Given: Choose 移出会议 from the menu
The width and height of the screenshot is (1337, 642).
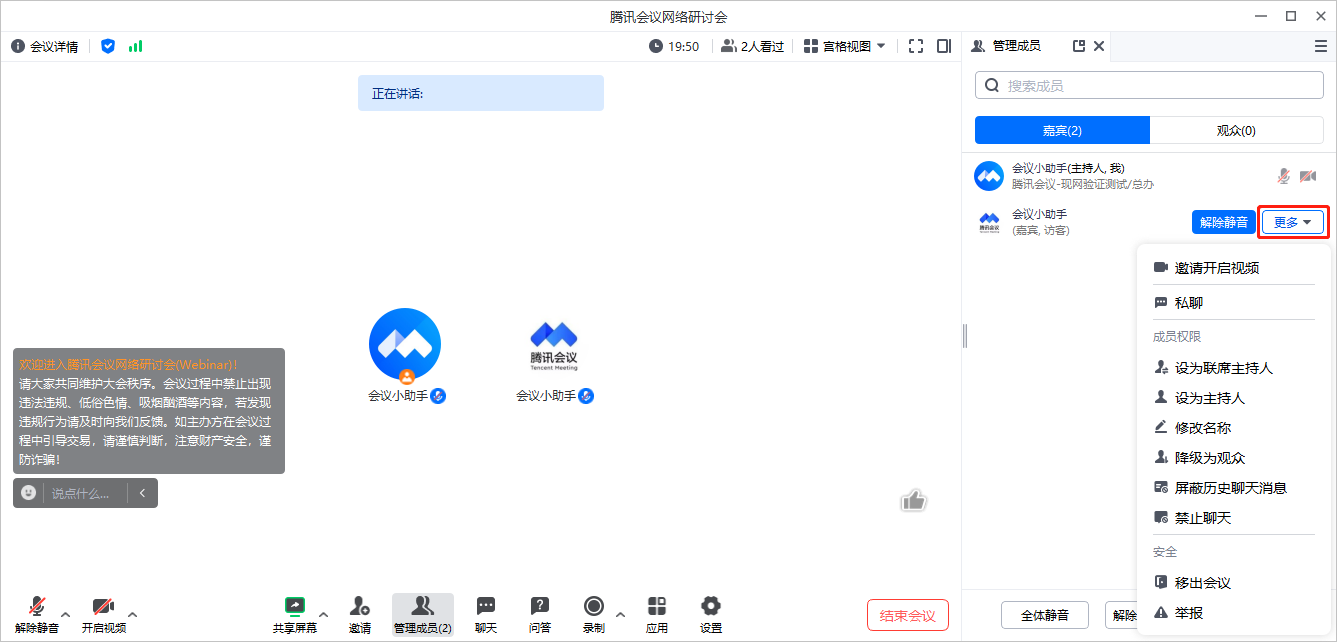Looking at the screenshot, I should [x=1236, y=583].
